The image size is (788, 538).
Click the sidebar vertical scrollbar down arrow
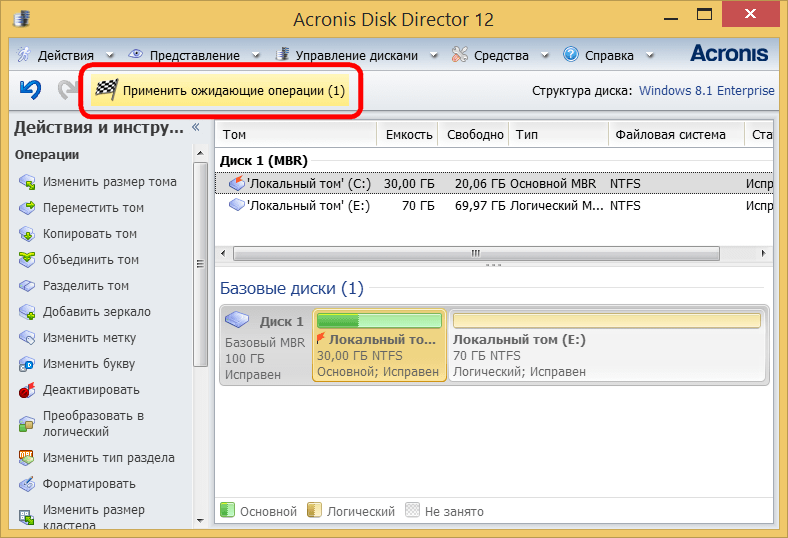pyautogui.click(x=200, y=519)
